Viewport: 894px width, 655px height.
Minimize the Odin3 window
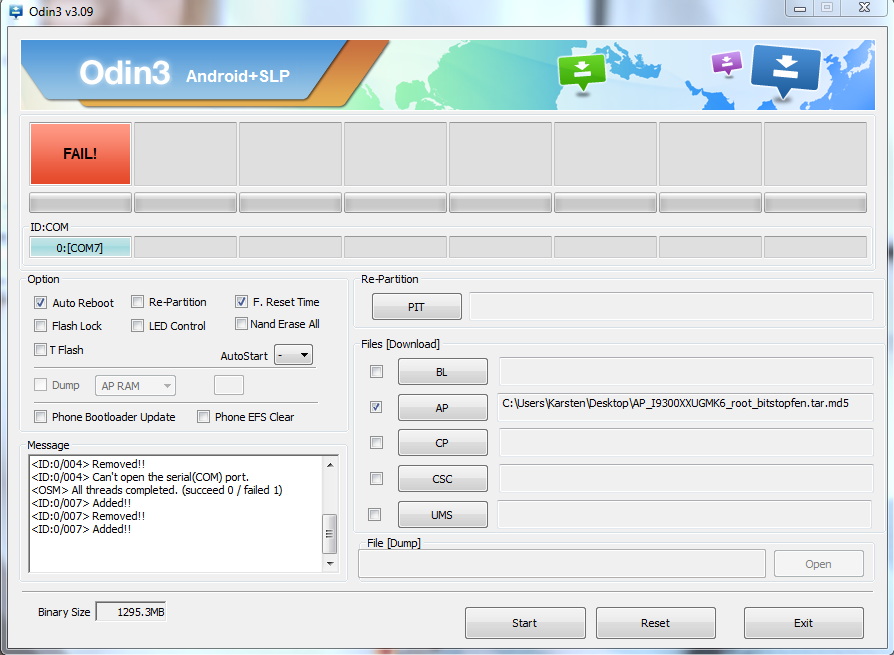(x=800, y=8)
